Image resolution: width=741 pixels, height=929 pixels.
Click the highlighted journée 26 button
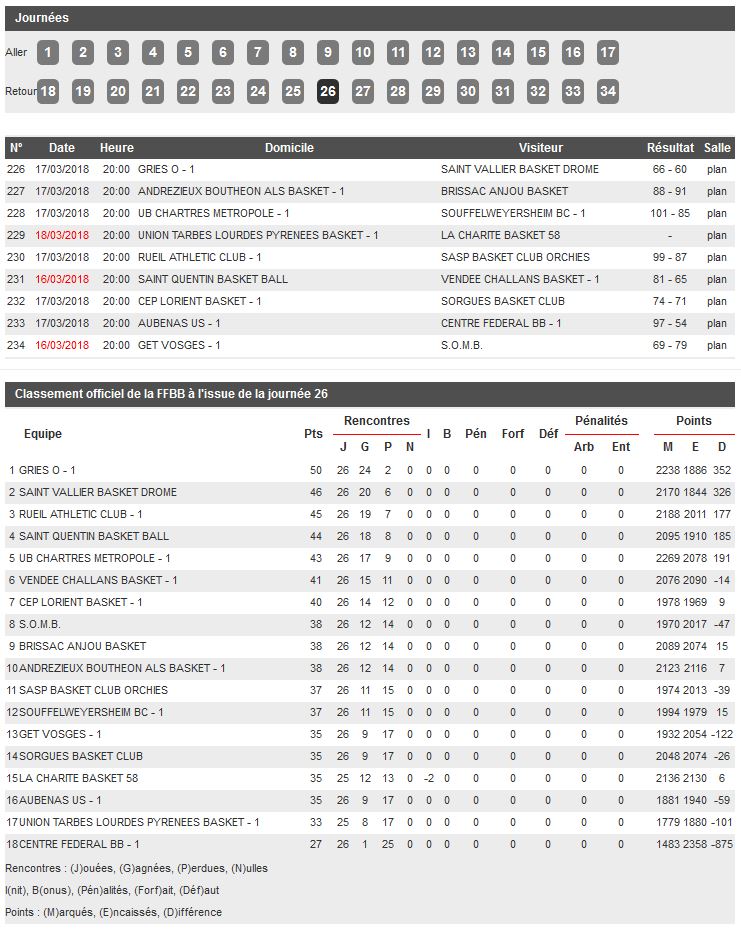(x=328, y=92)
